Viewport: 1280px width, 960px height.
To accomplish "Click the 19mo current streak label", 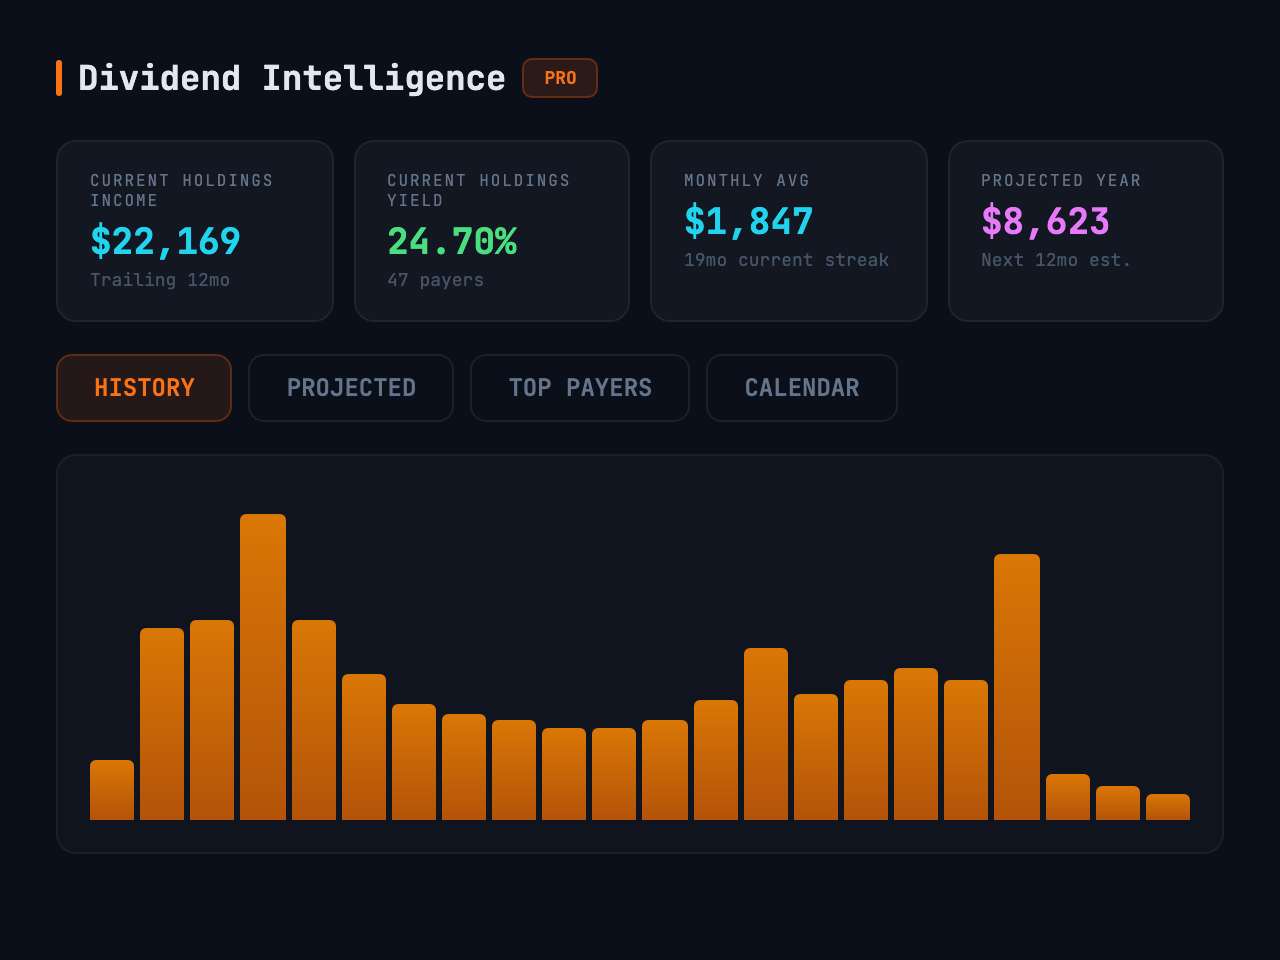I will point(786,259).
